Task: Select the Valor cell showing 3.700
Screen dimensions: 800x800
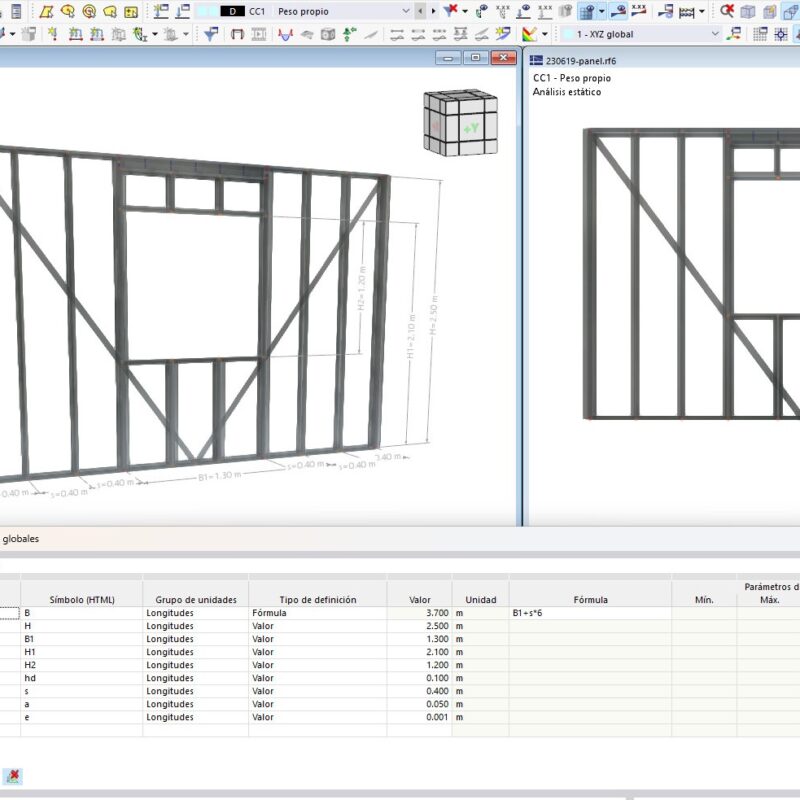Action: pos(419,613)
